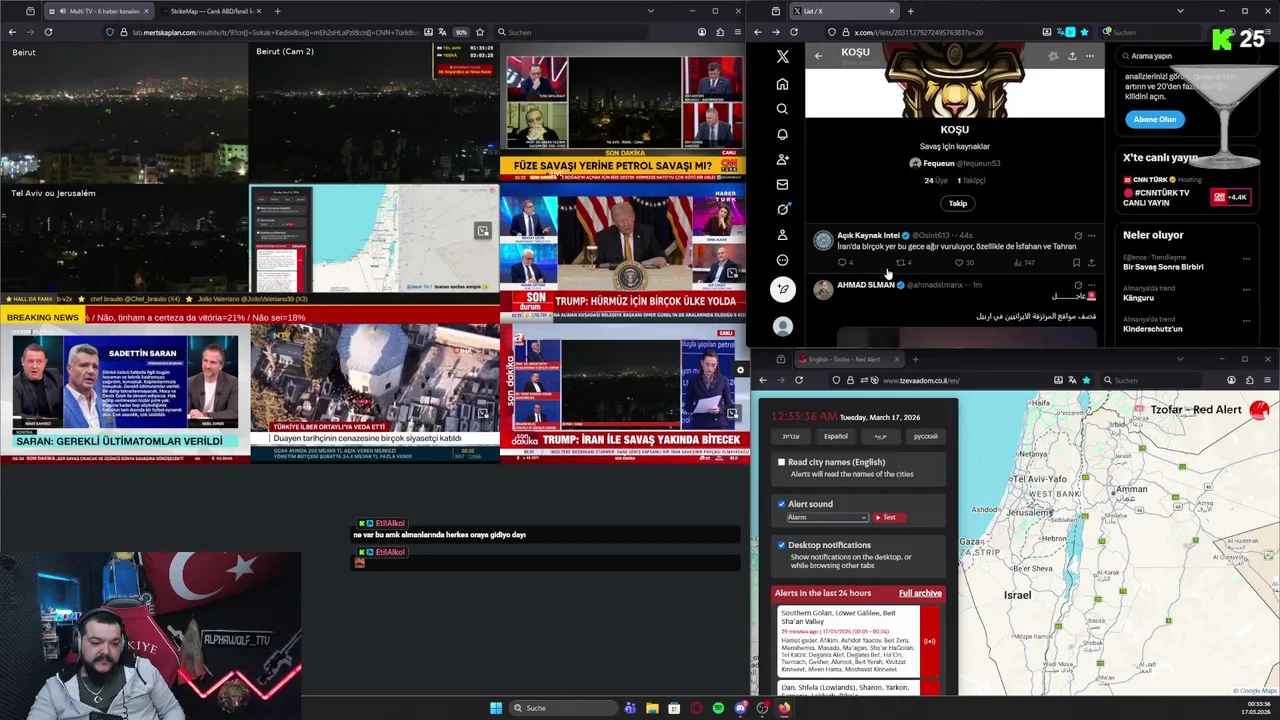The image size is (1280, 720).
Task: Click the Windows taskbar Suche search box
Action: (x=562, y=708)
